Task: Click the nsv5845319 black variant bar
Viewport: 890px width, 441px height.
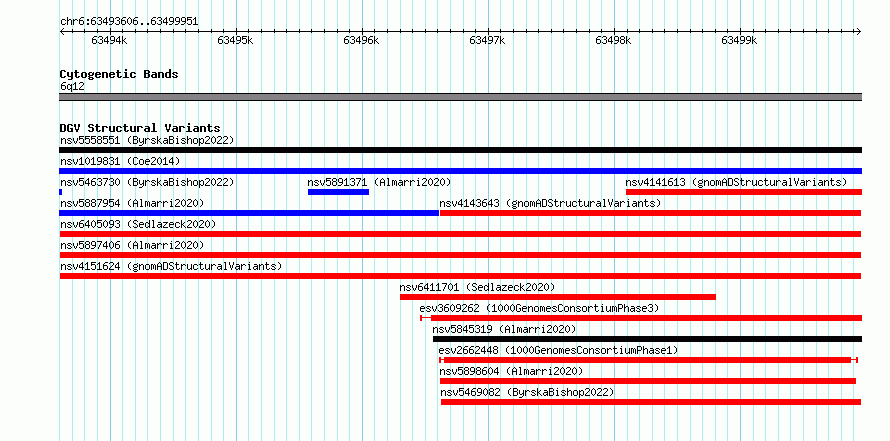Action: pyautogui.click(x=648, y=339)
